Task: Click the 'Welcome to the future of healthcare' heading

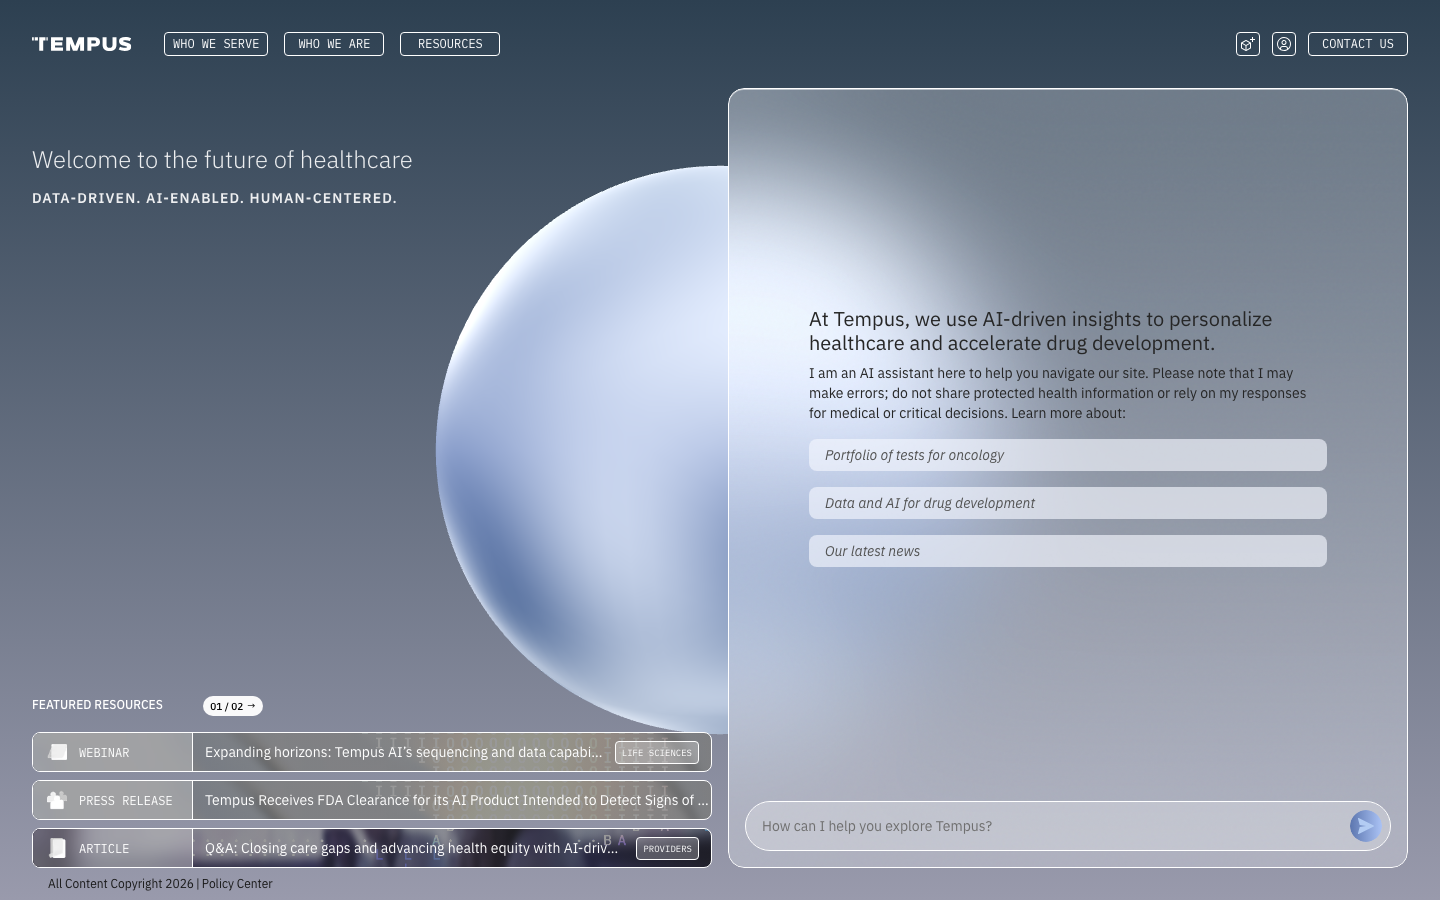Action: click(222, 160)
